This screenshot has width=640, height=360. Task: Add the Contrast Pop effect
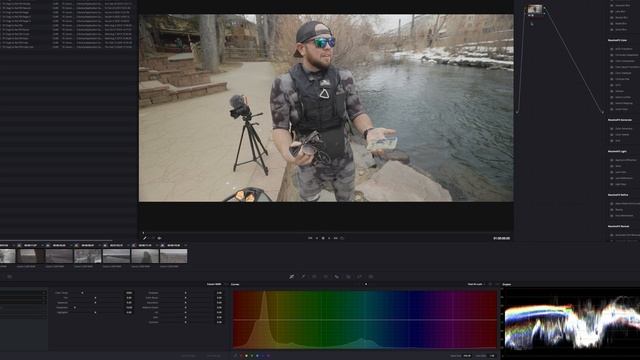coord(622,79)
